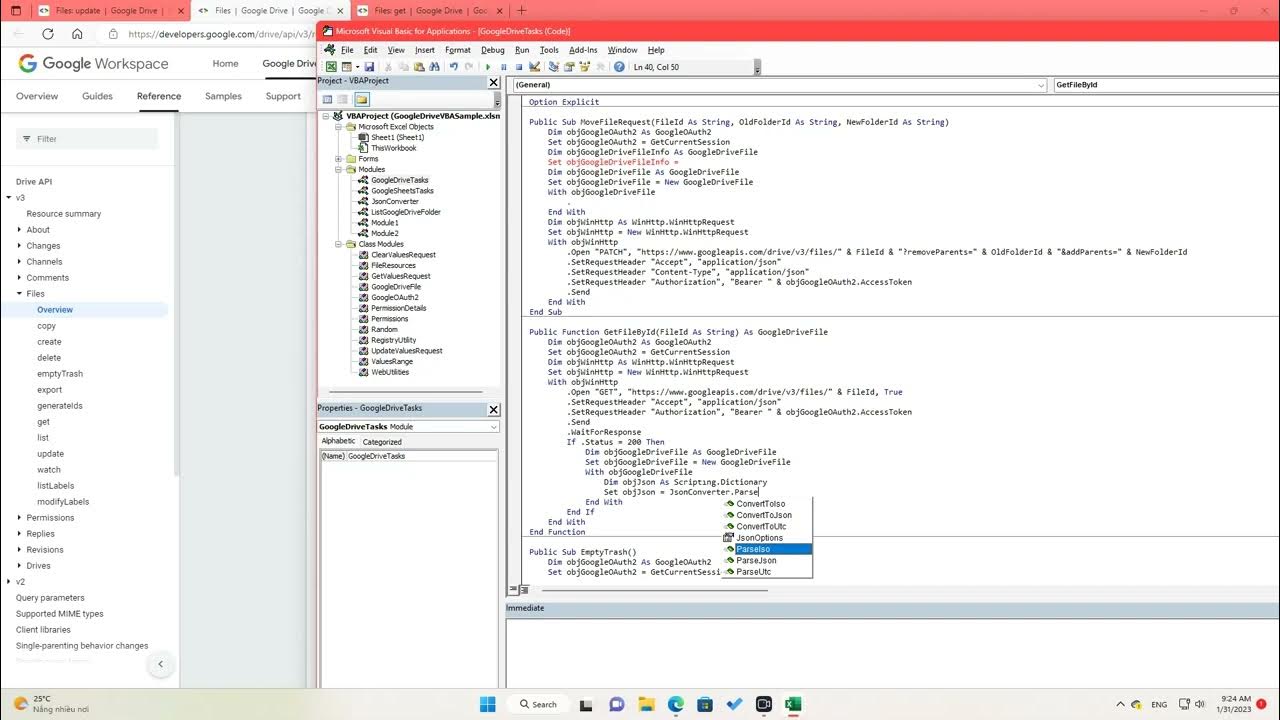Click browser reload icon in Chrome

pos(47,33)
